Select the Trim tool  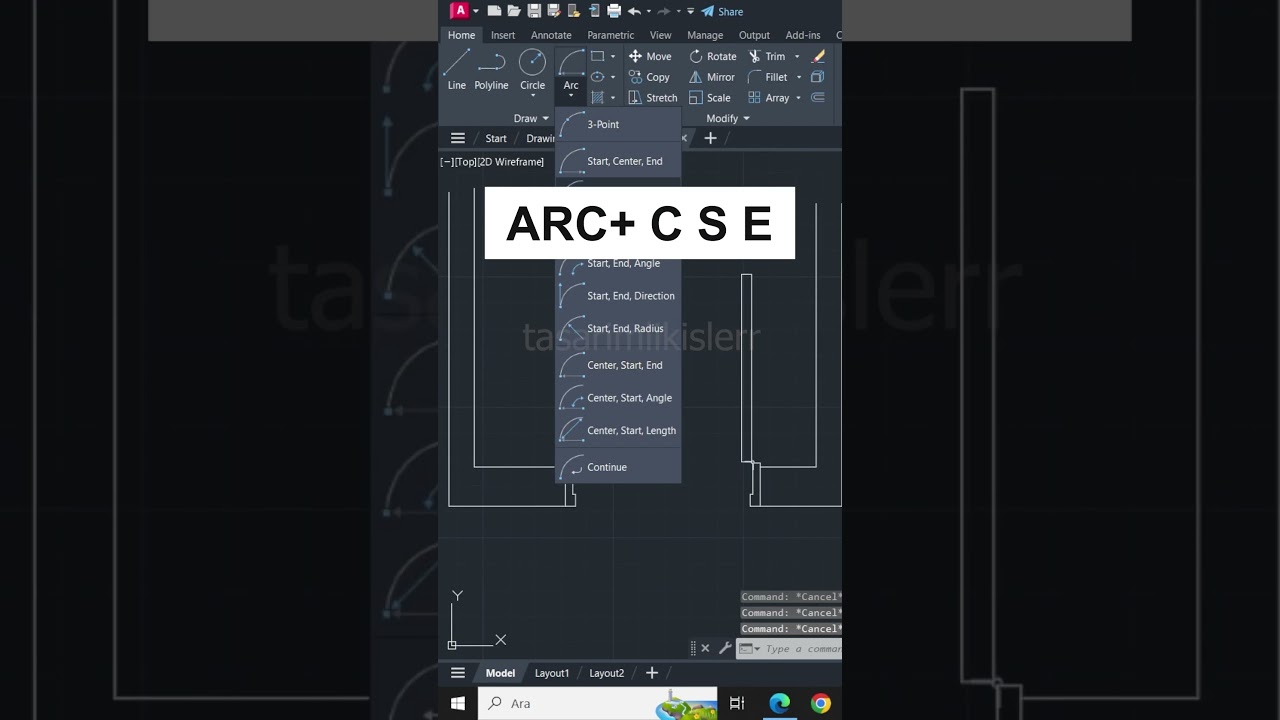[x=767, y=56]
